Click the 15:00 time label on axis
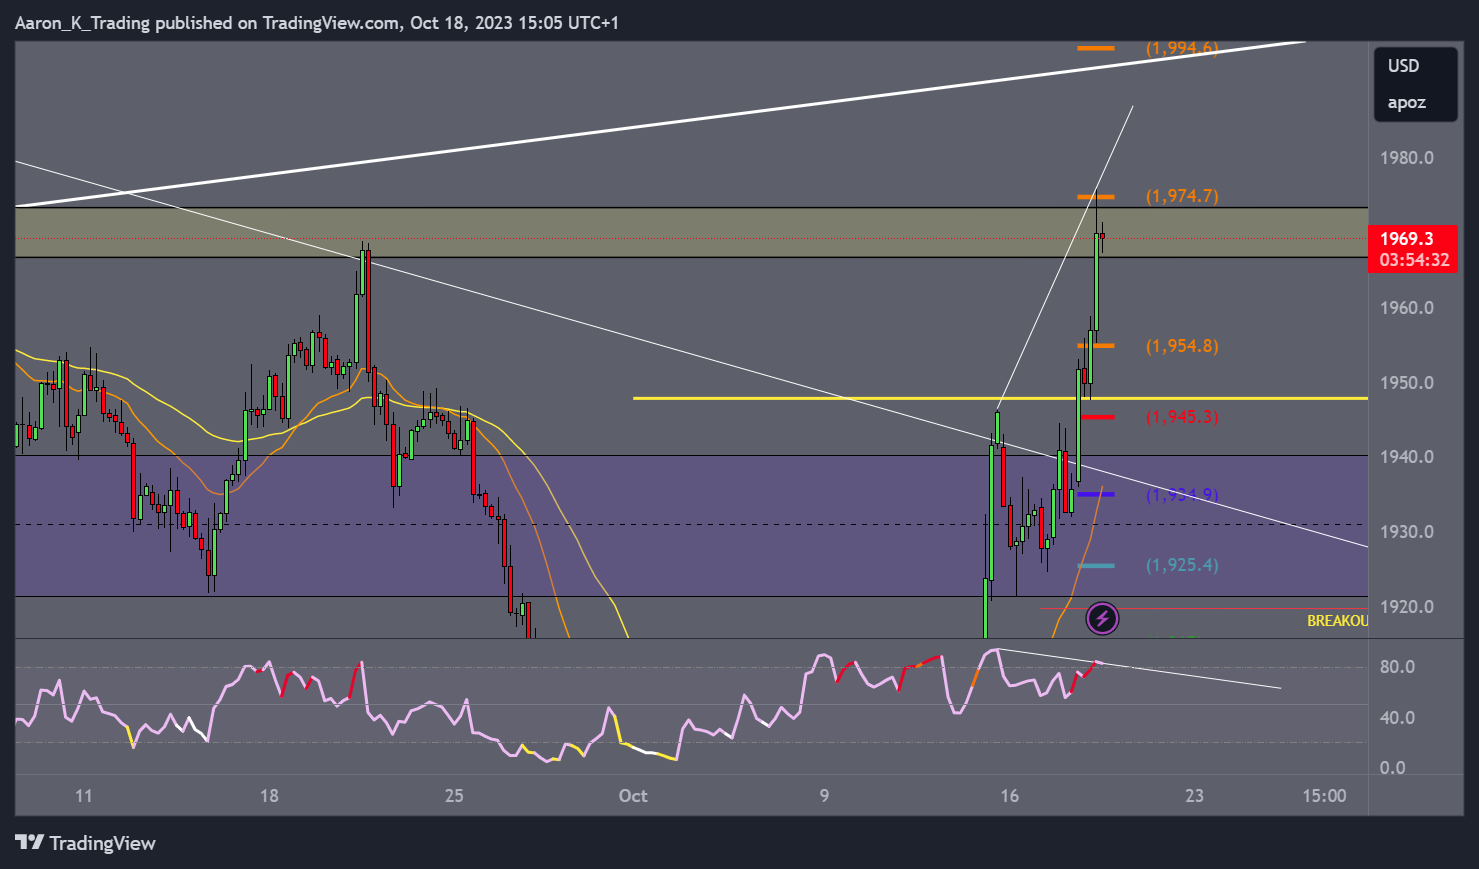Image resolution: width=1479 pixels, height=869 pixels. (1324, 796)
